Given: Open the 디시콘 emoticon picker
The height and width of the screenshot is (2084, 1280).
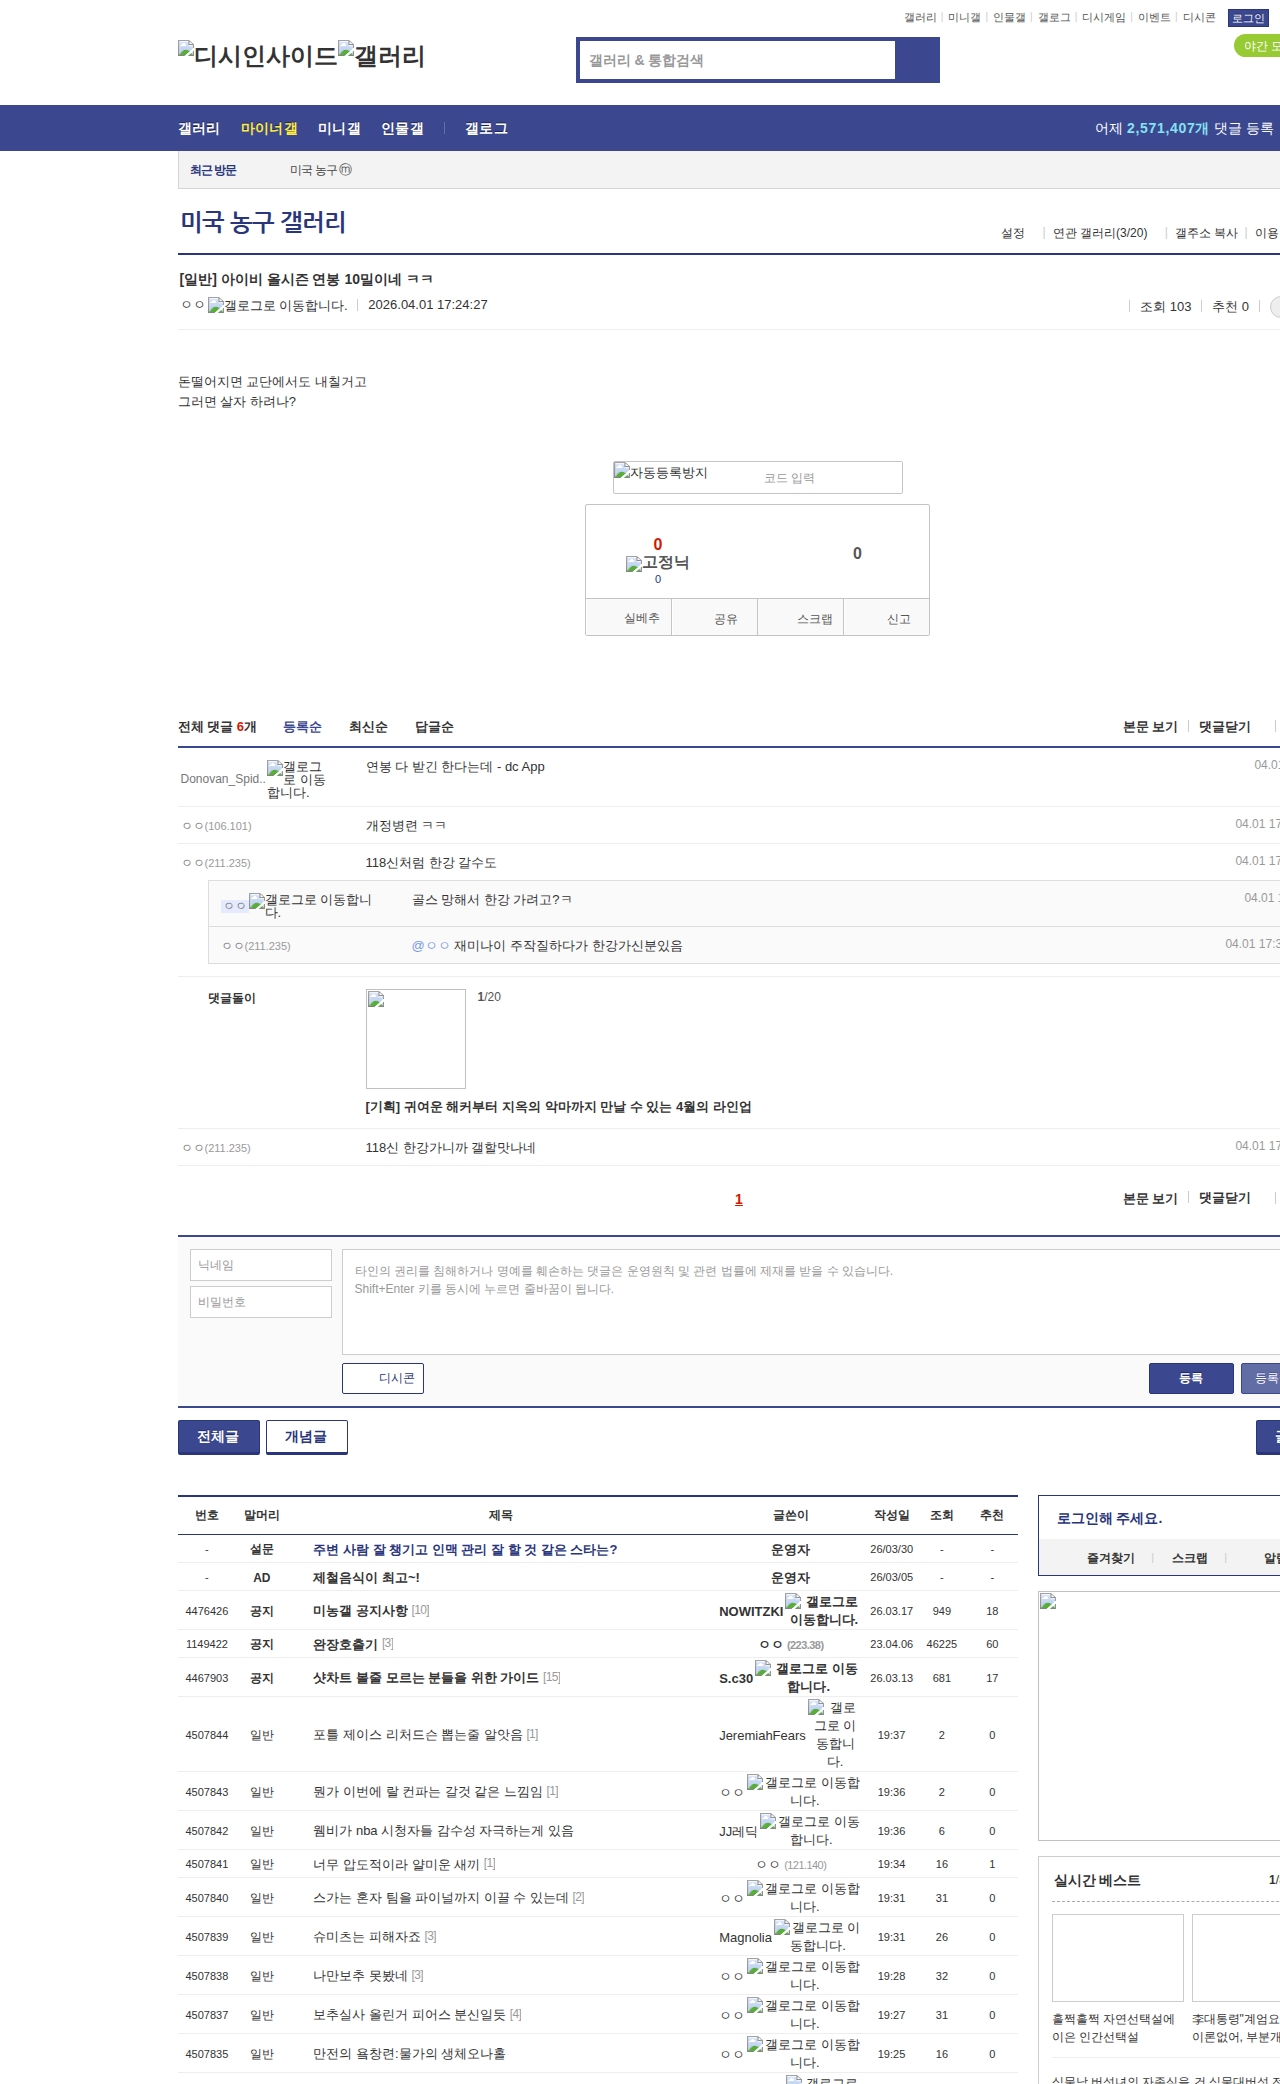Looking at the screenshot, I should click(383, 1378).
